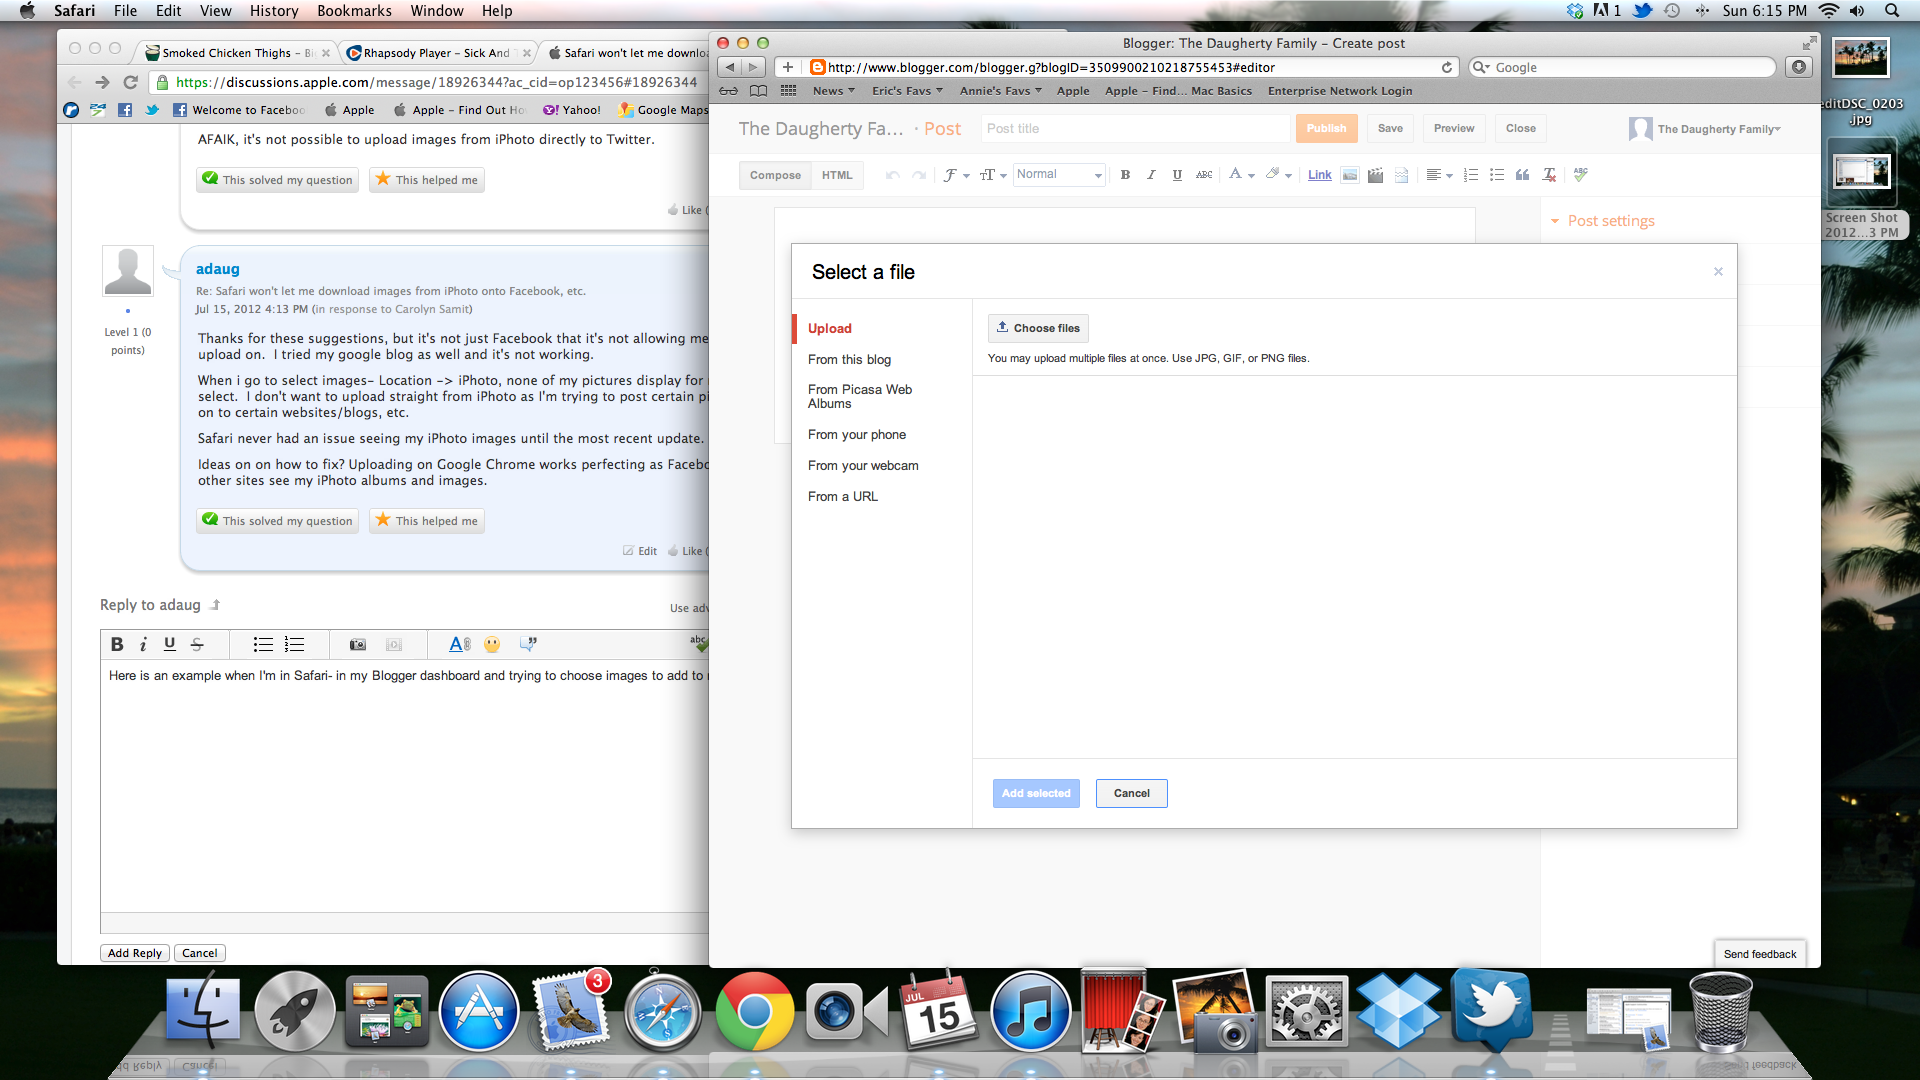This screenshot has width=1920, height=1080.
Task: Open the text color picker
Action: point(1240,175)
